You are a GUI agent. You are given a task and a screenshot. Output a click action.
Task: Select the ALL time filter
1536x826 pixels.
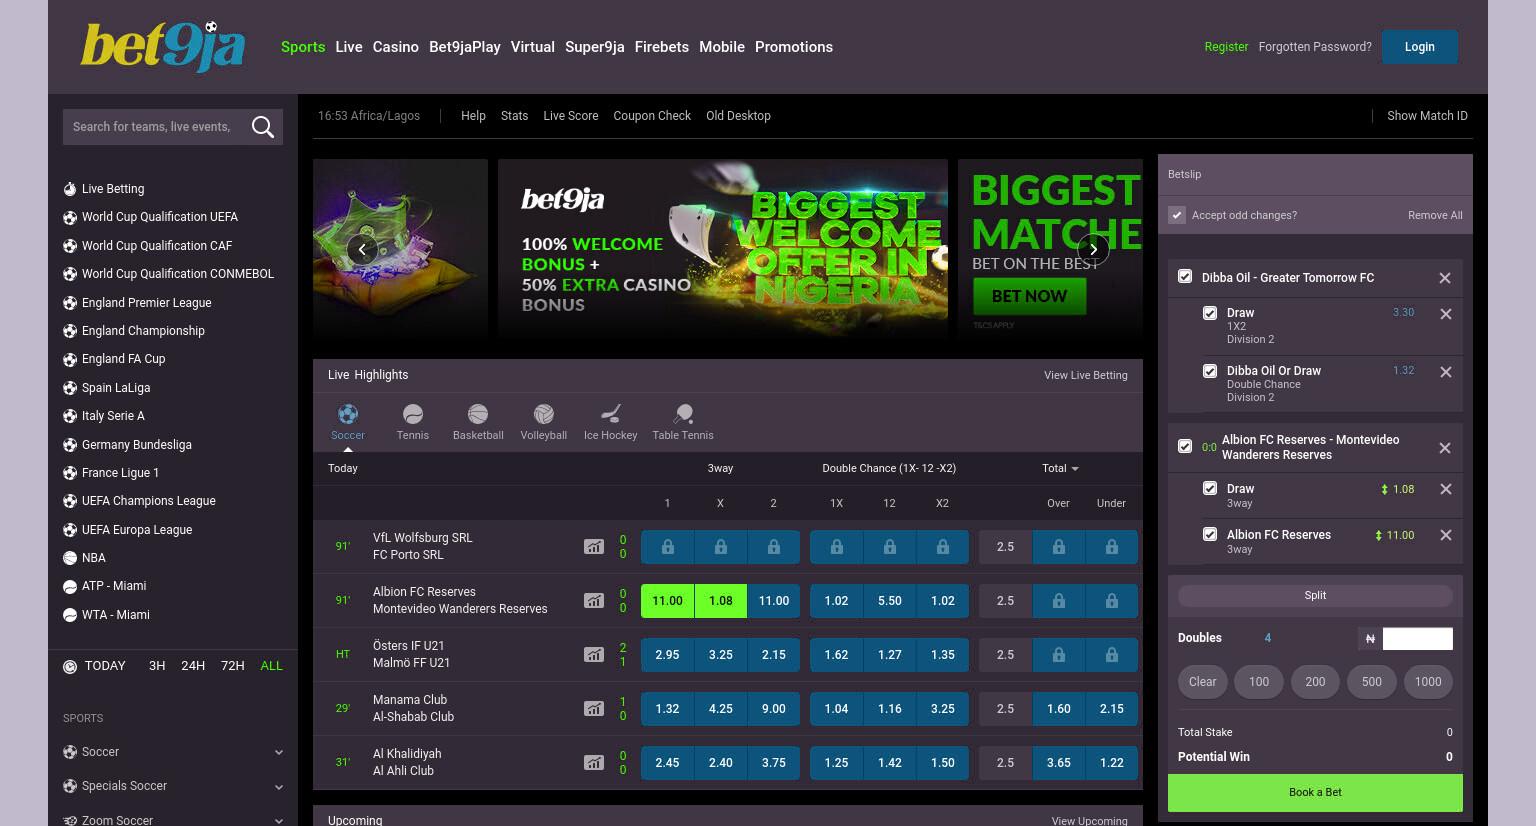point(271,666)
